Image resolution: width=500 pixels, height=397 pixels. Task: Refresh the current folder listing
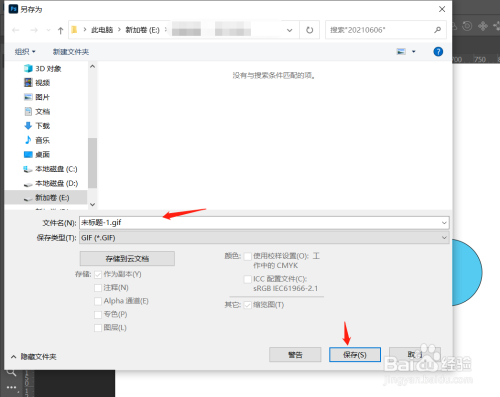(309, 30)
